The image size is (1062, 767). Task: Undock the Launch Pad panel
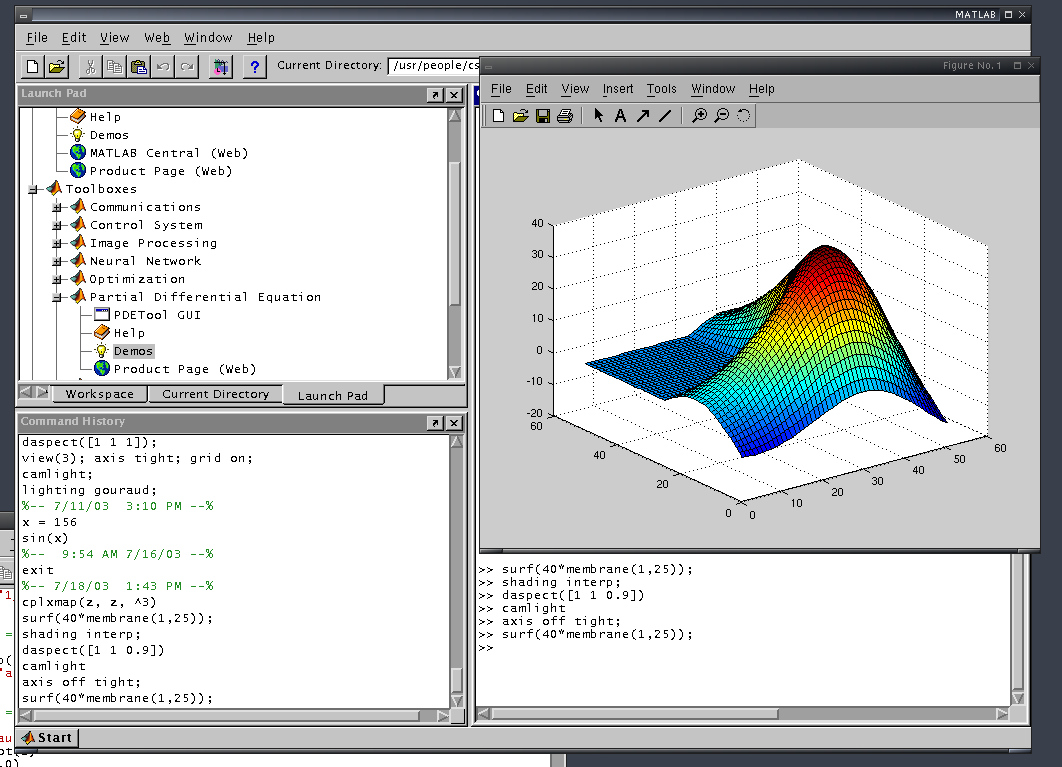click(436, 96)
